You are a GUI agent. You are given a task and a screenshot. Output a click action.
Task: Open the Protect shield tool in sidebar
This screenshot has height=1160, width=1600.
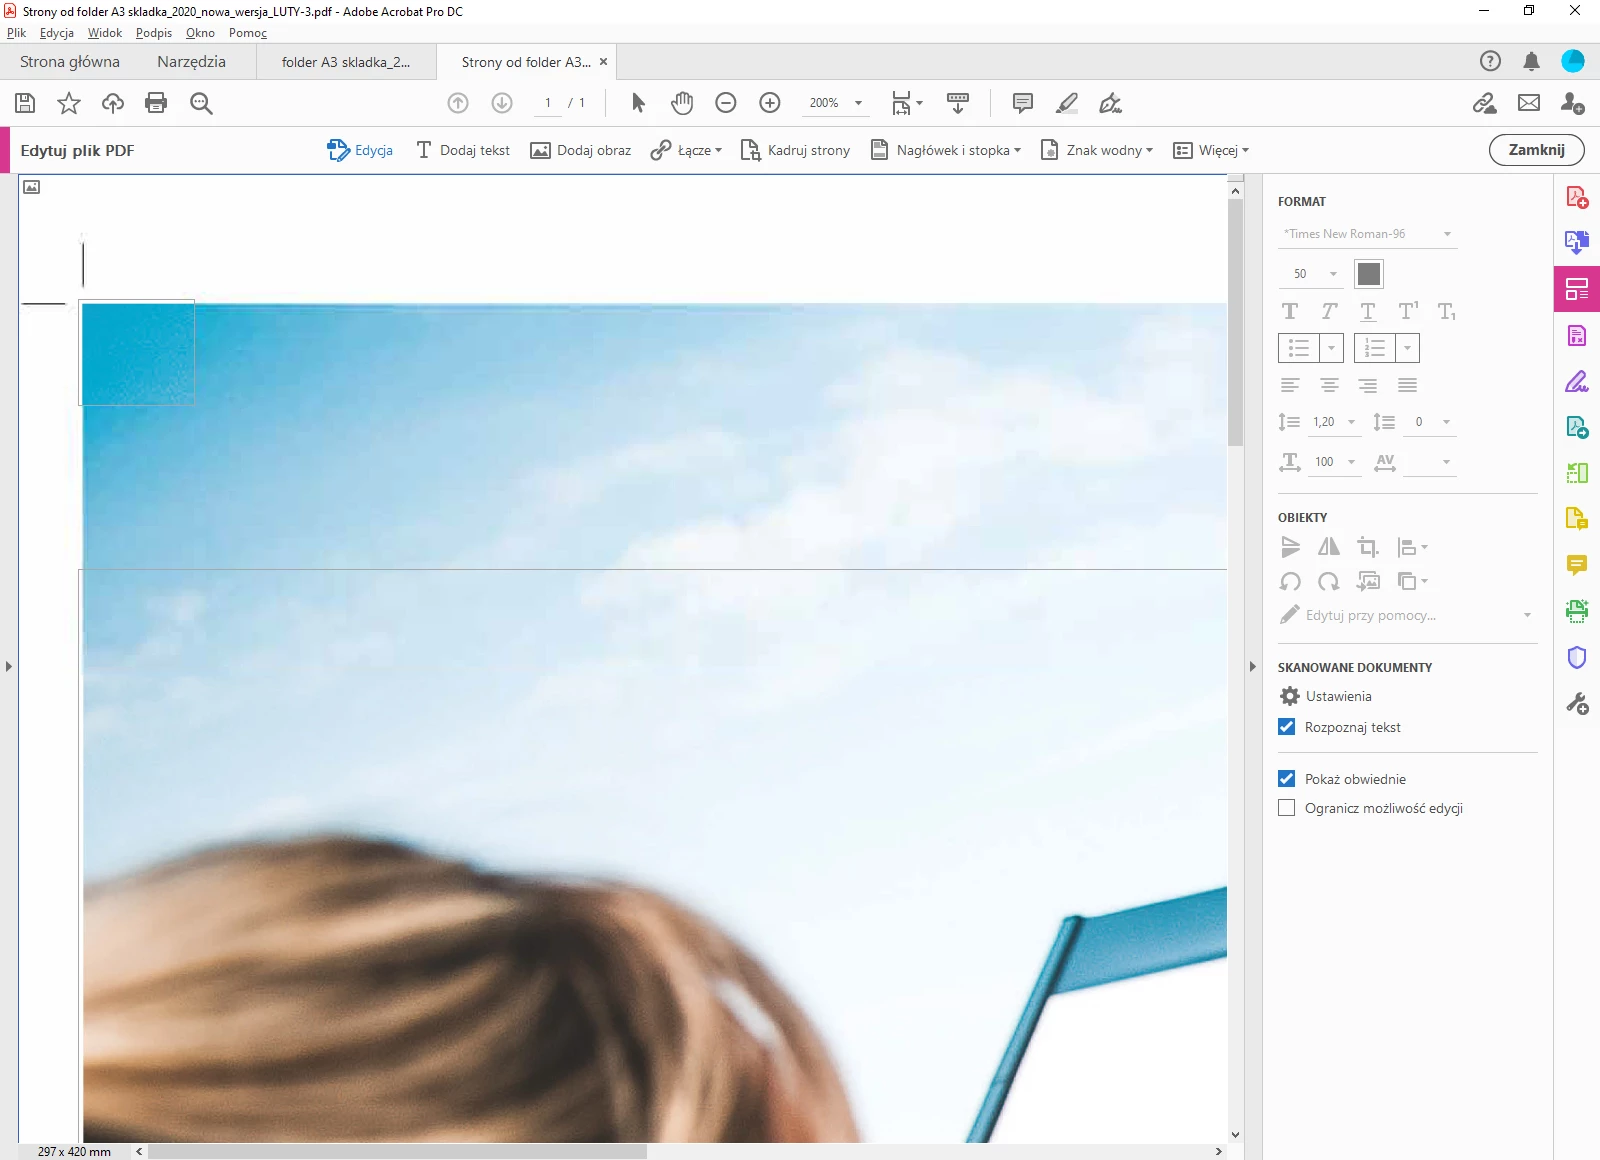point(1577,657)
